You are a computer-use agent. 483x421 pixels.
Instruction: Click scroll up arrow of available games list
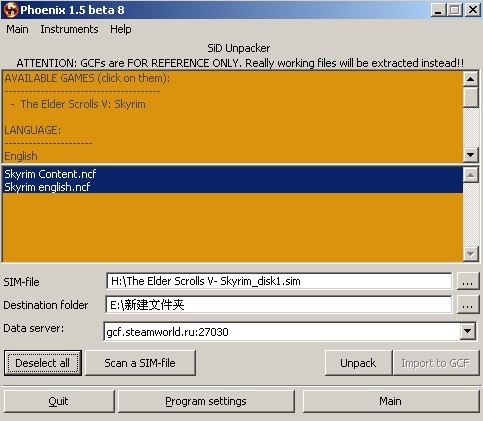[x=471, y=79]
